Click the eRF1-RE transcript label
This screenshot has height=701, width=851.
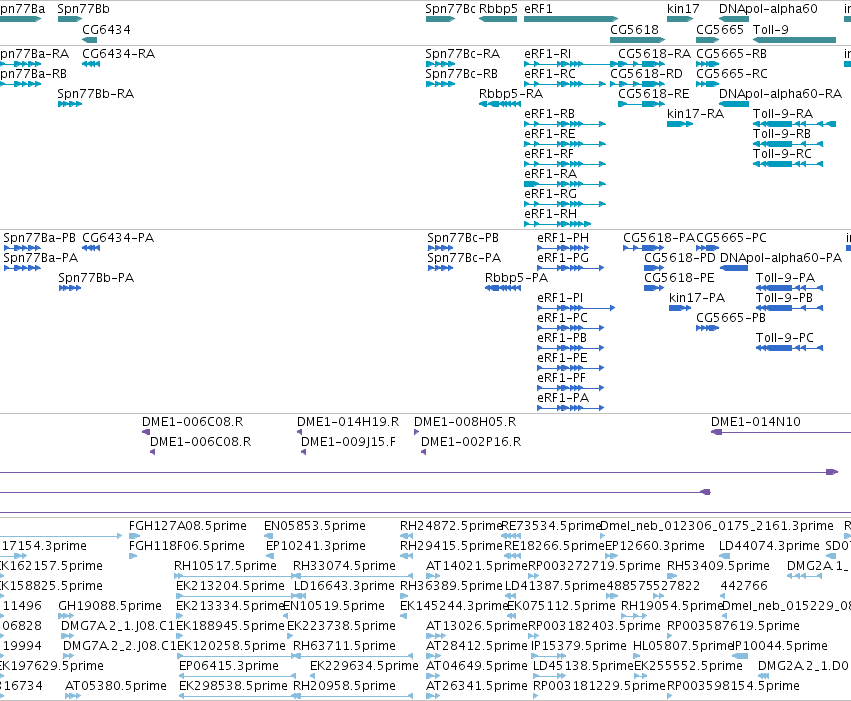(550, 134)
